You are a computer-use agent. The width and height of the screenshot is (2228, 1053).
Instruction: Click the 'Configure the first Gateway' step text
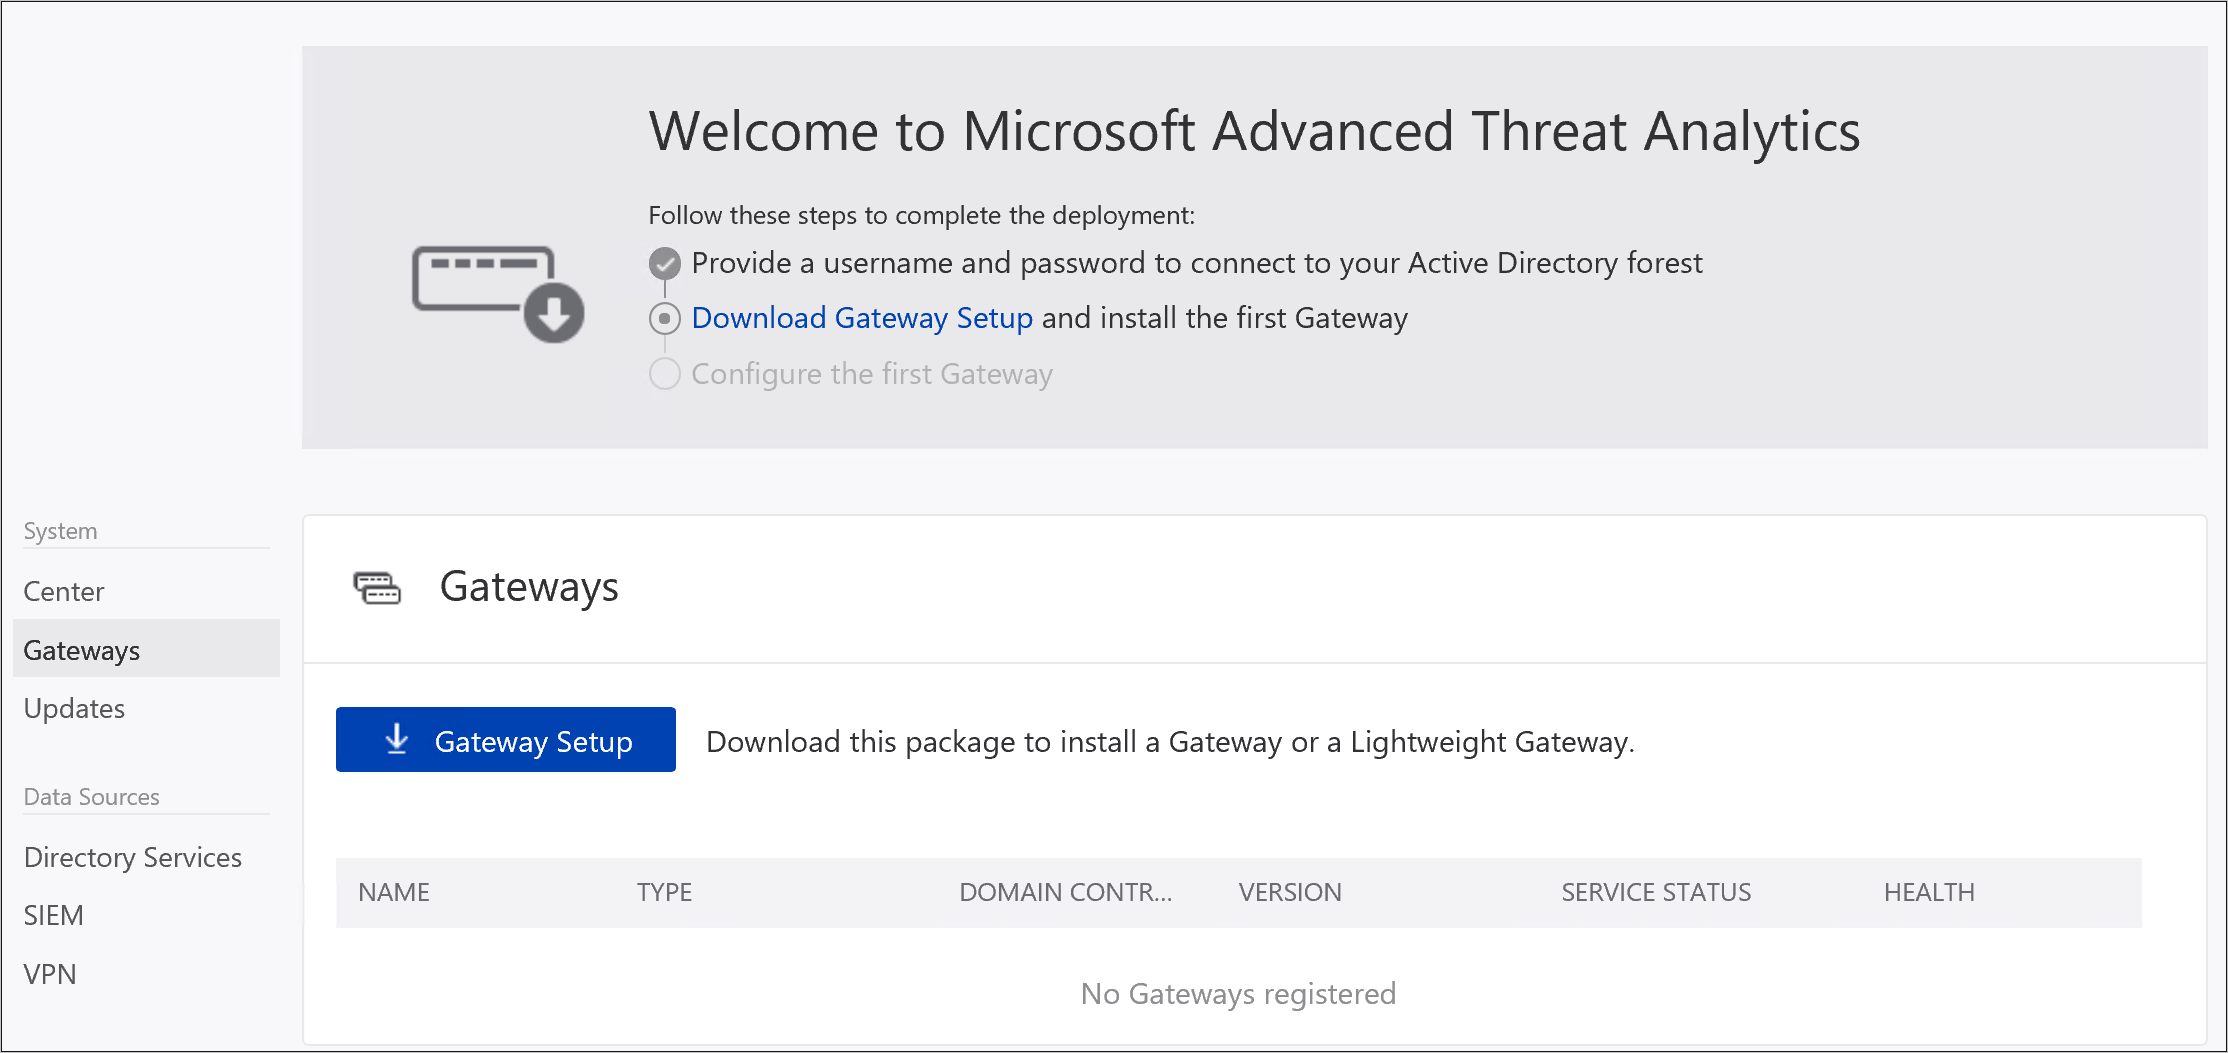[872, 374]
